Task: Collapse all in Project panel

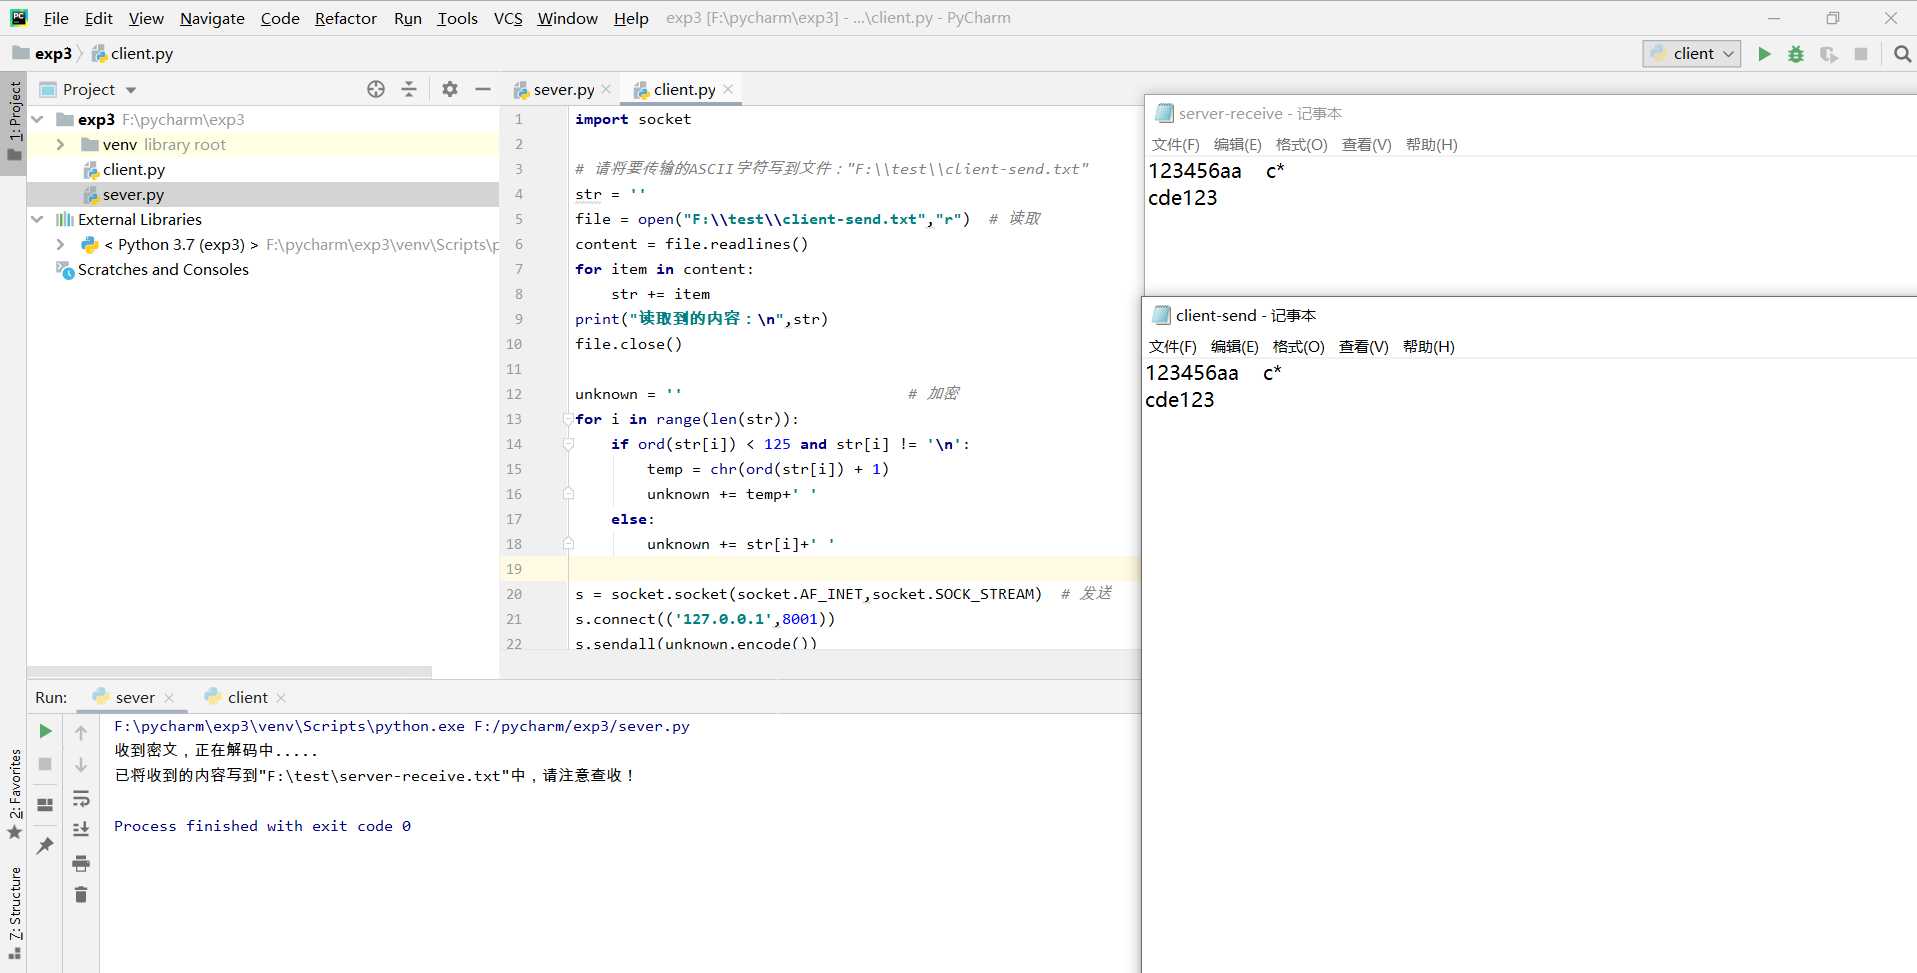Action: pos(409,89)
